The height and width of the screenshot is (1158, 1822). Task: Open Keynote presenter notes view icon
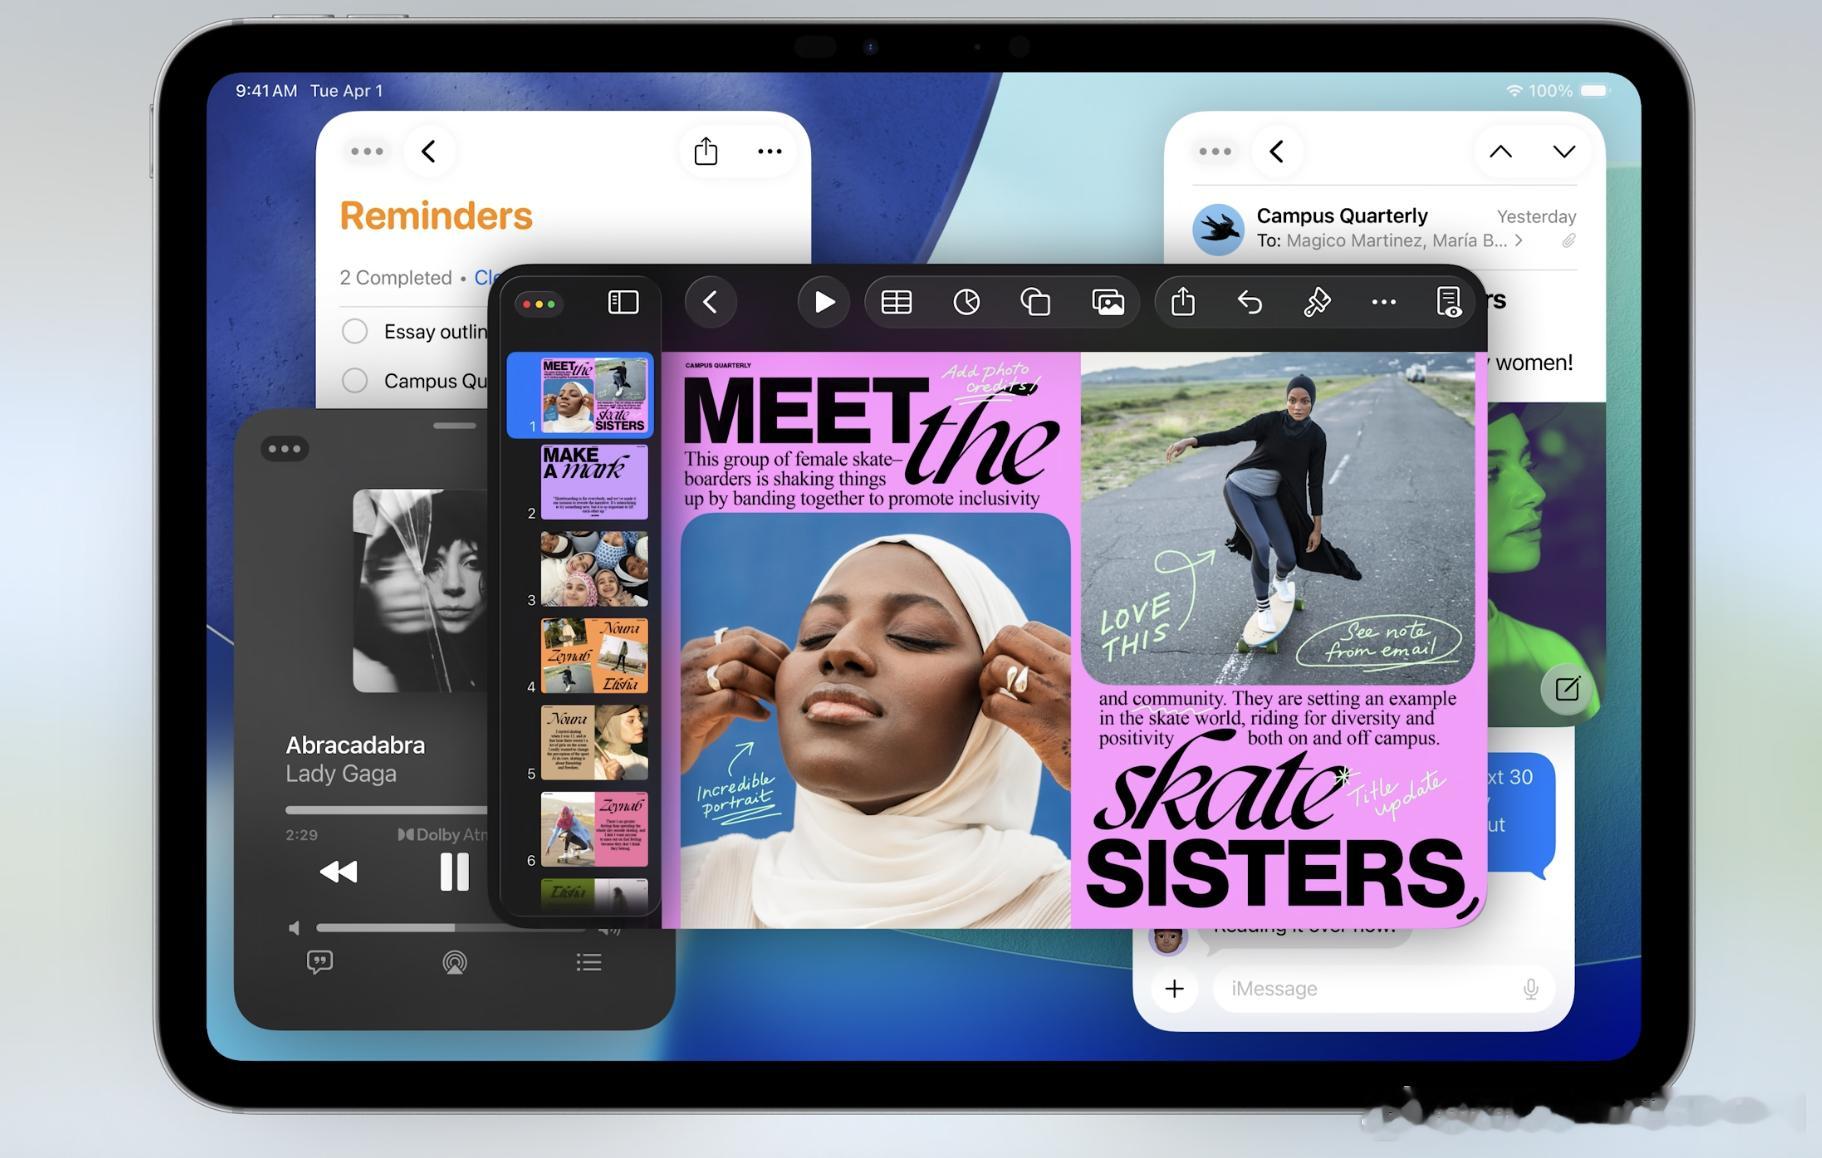click(1448, 302)
